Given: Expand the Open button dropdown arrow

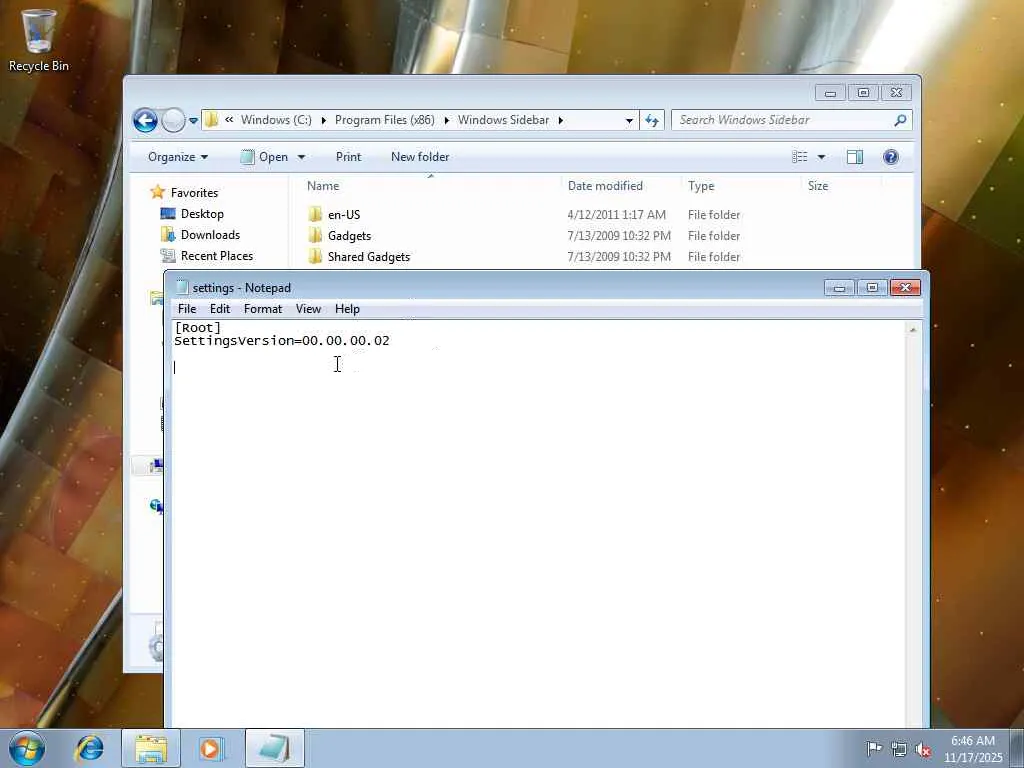Looking at the screenshot, I should point(301,157).
